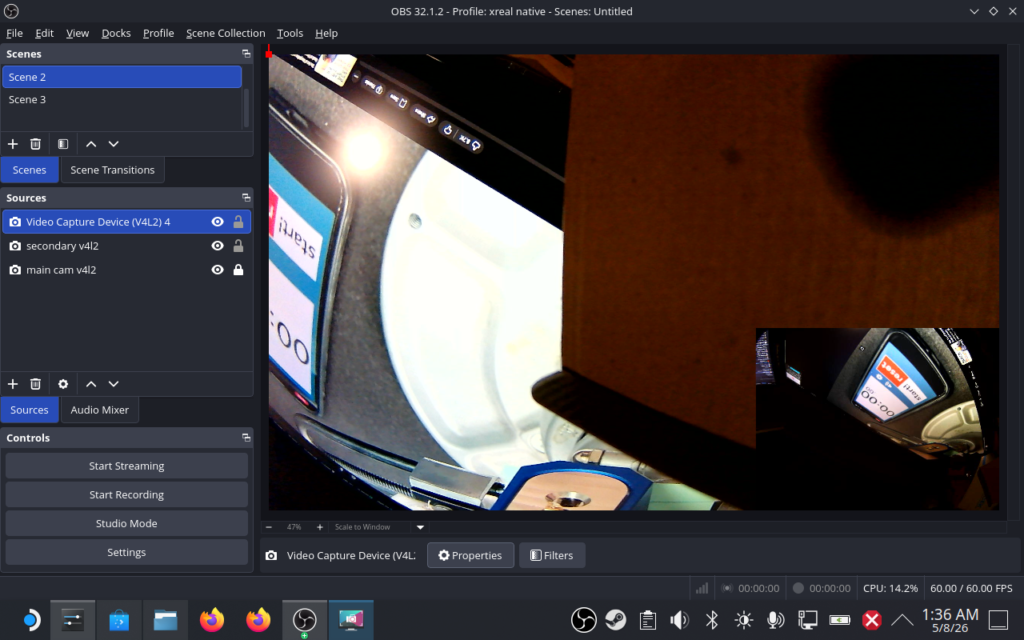Open the Docks menu
This screenshot has height=640, width=1024.
[116, 33]
